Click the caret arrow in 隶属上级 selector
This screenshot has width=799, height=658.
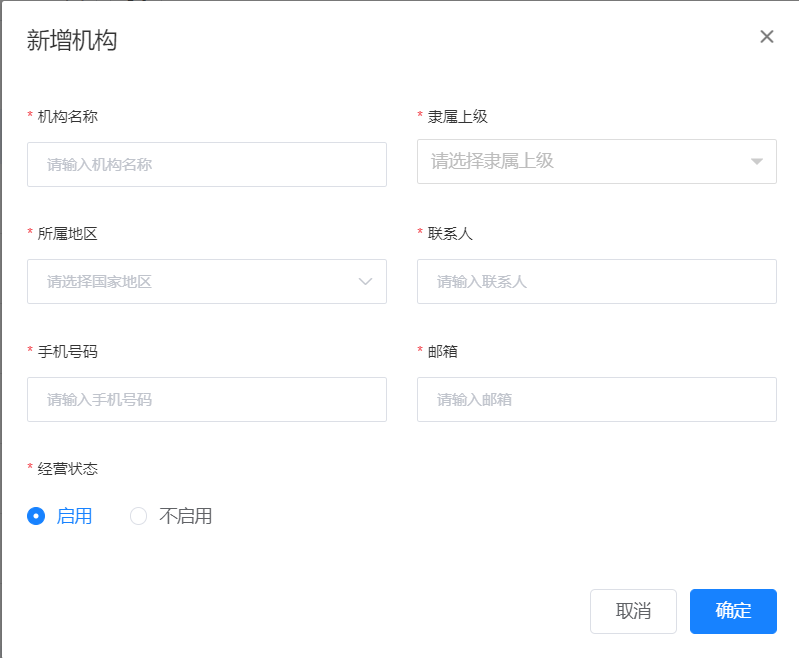click(x=757, y=161)
